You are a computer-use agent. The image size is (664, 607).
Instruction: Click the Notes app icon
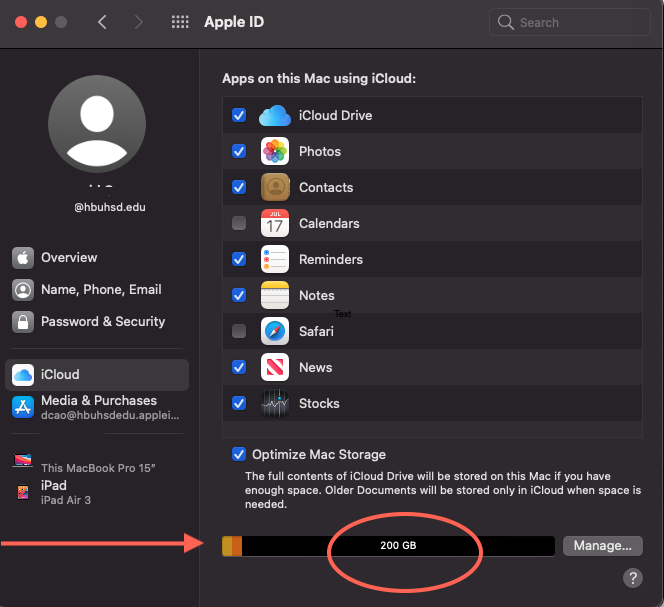coord(275,295)
